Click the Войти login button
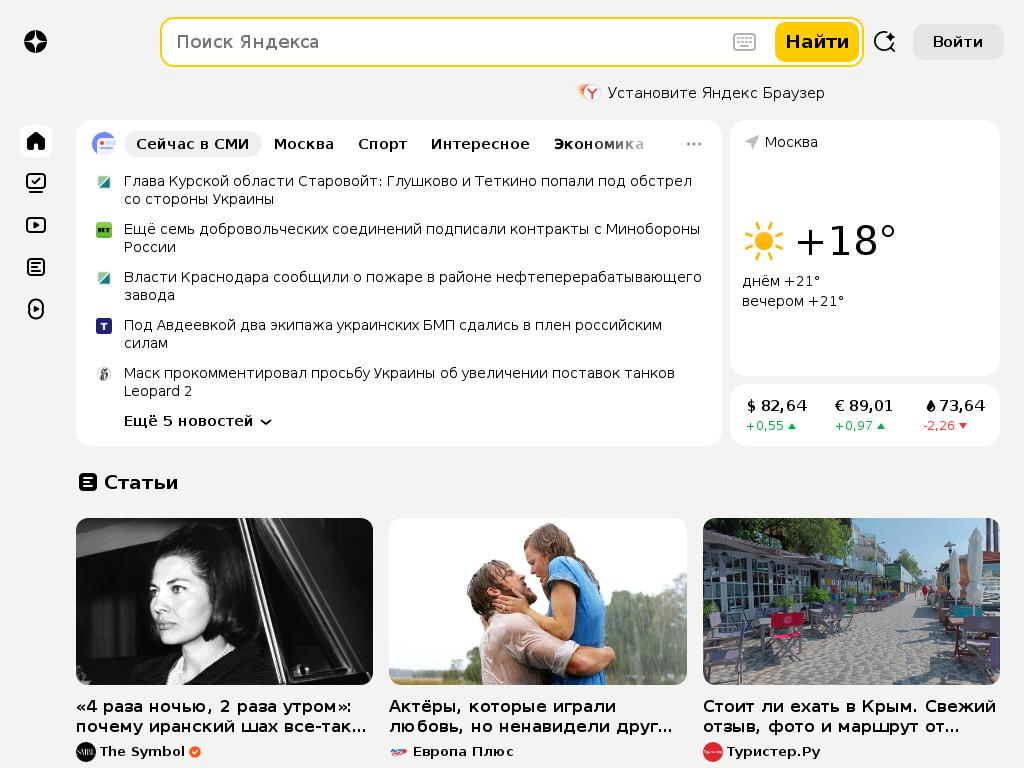1024x768 pixels. click(957, 42)
